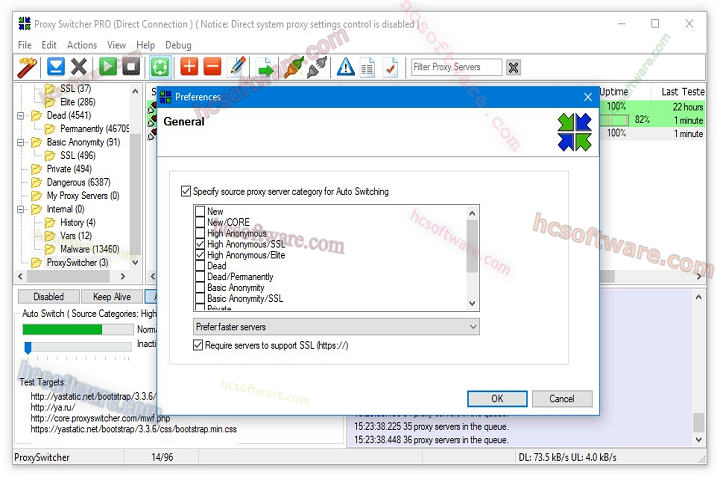Click the 82% uptime bar cell
The image size is (720, 480).
tap(625, 120)
